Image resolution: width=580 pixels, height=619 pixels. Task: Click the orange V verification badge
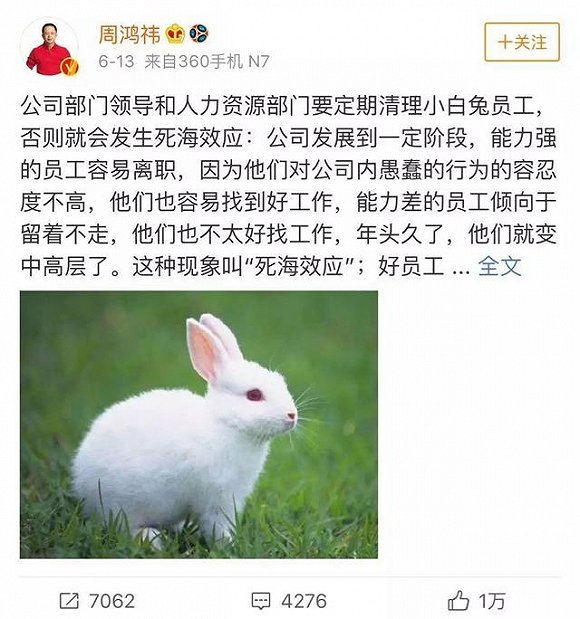pos(70,66)
